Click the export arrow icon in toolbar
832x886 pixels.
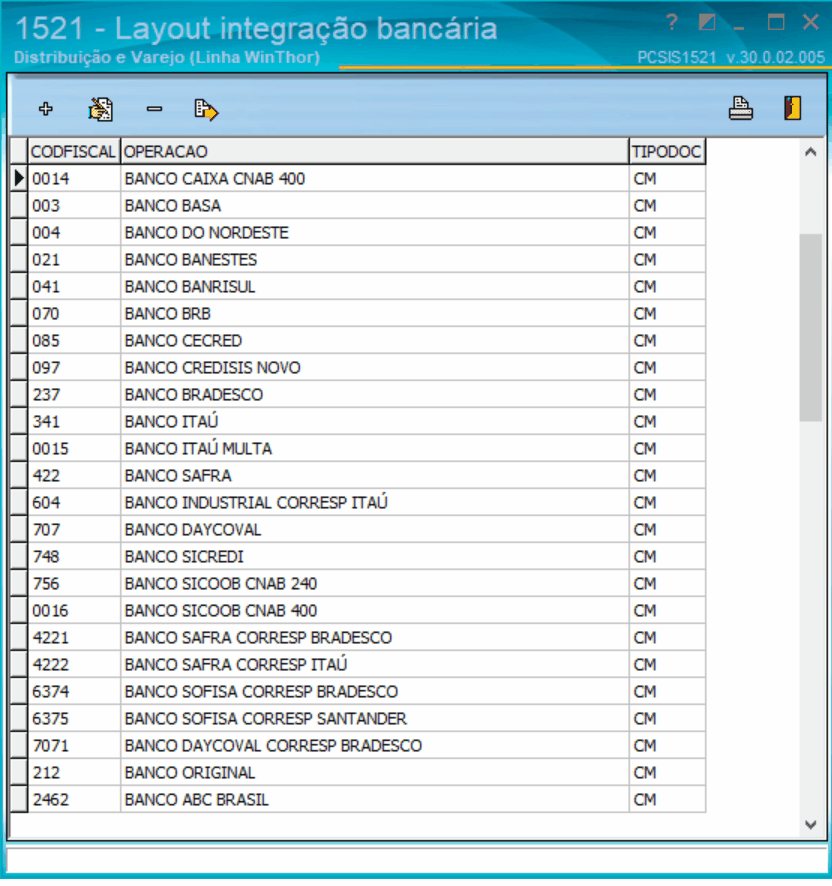point(206,110)
